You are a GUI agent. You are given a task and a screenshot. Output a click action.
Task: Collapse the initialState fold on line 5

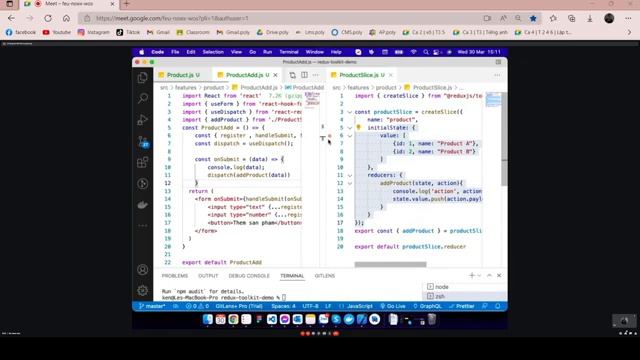coord(350,128)
